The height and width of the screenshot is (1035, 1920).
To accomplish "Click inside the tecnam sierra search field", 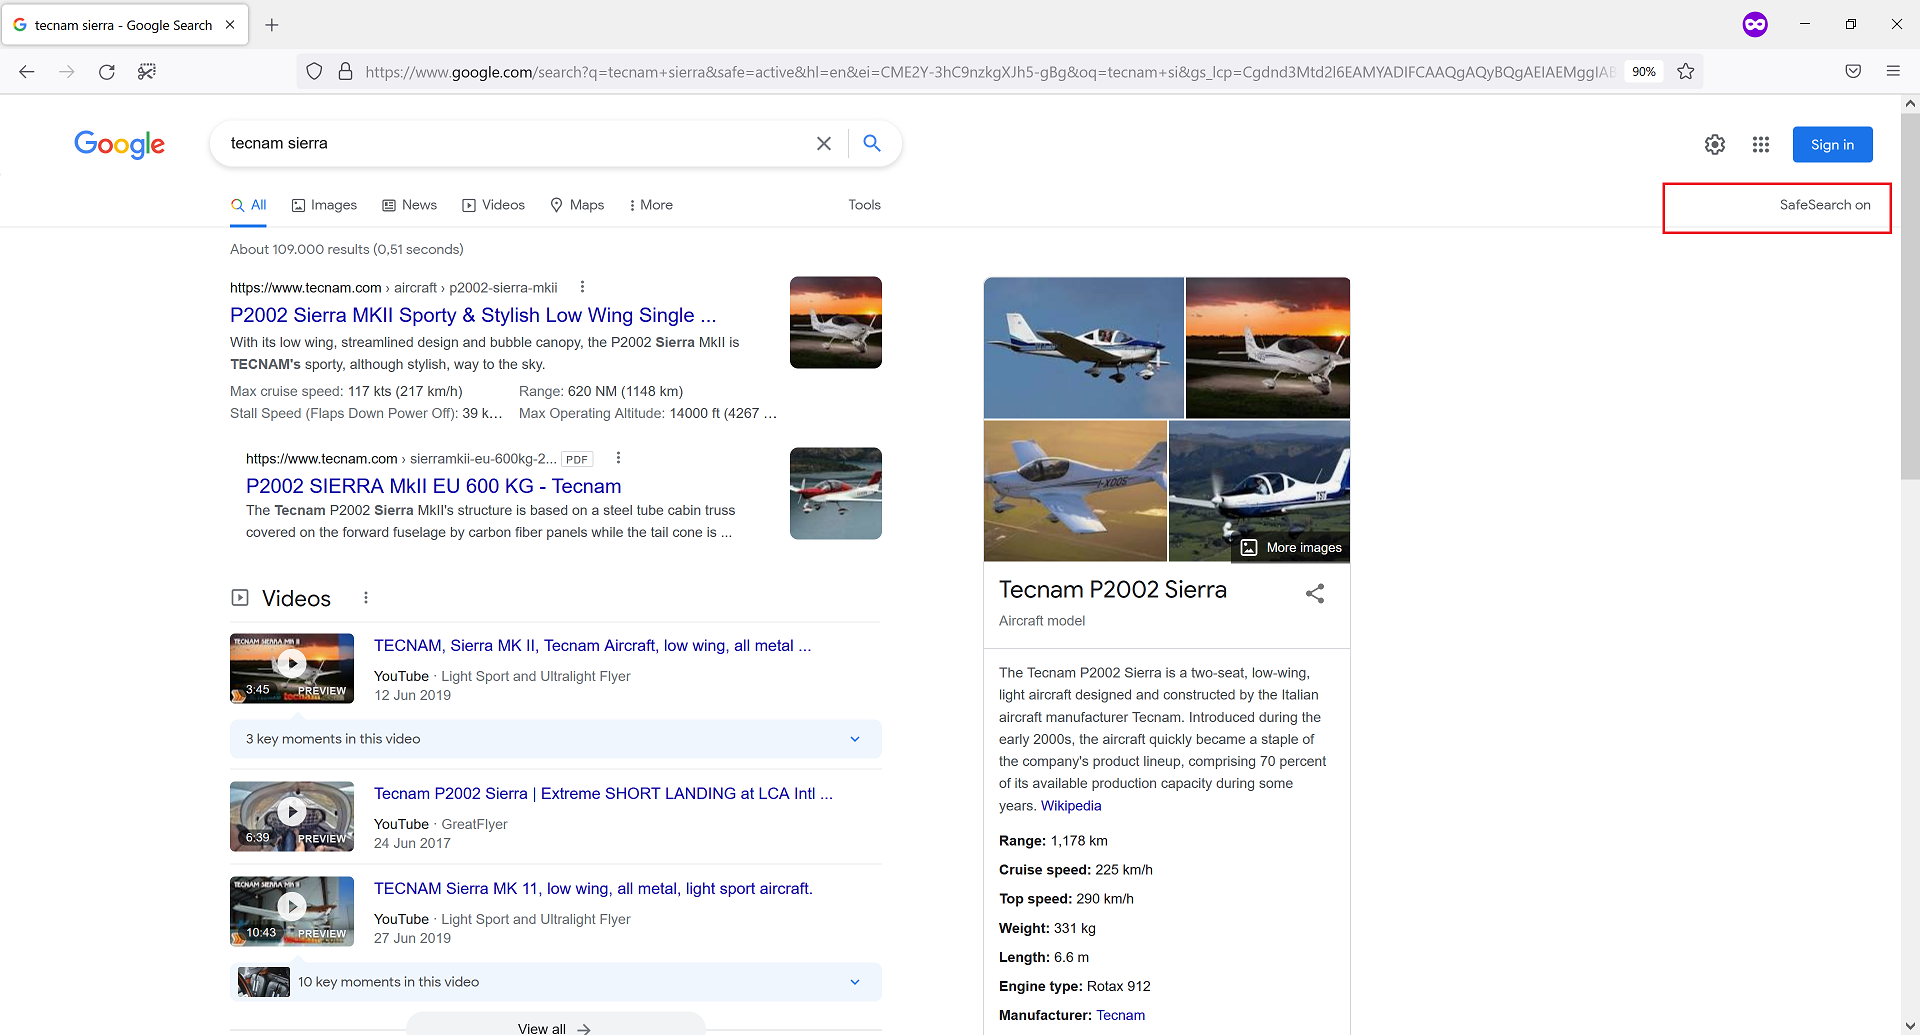I will coord(515,143).
